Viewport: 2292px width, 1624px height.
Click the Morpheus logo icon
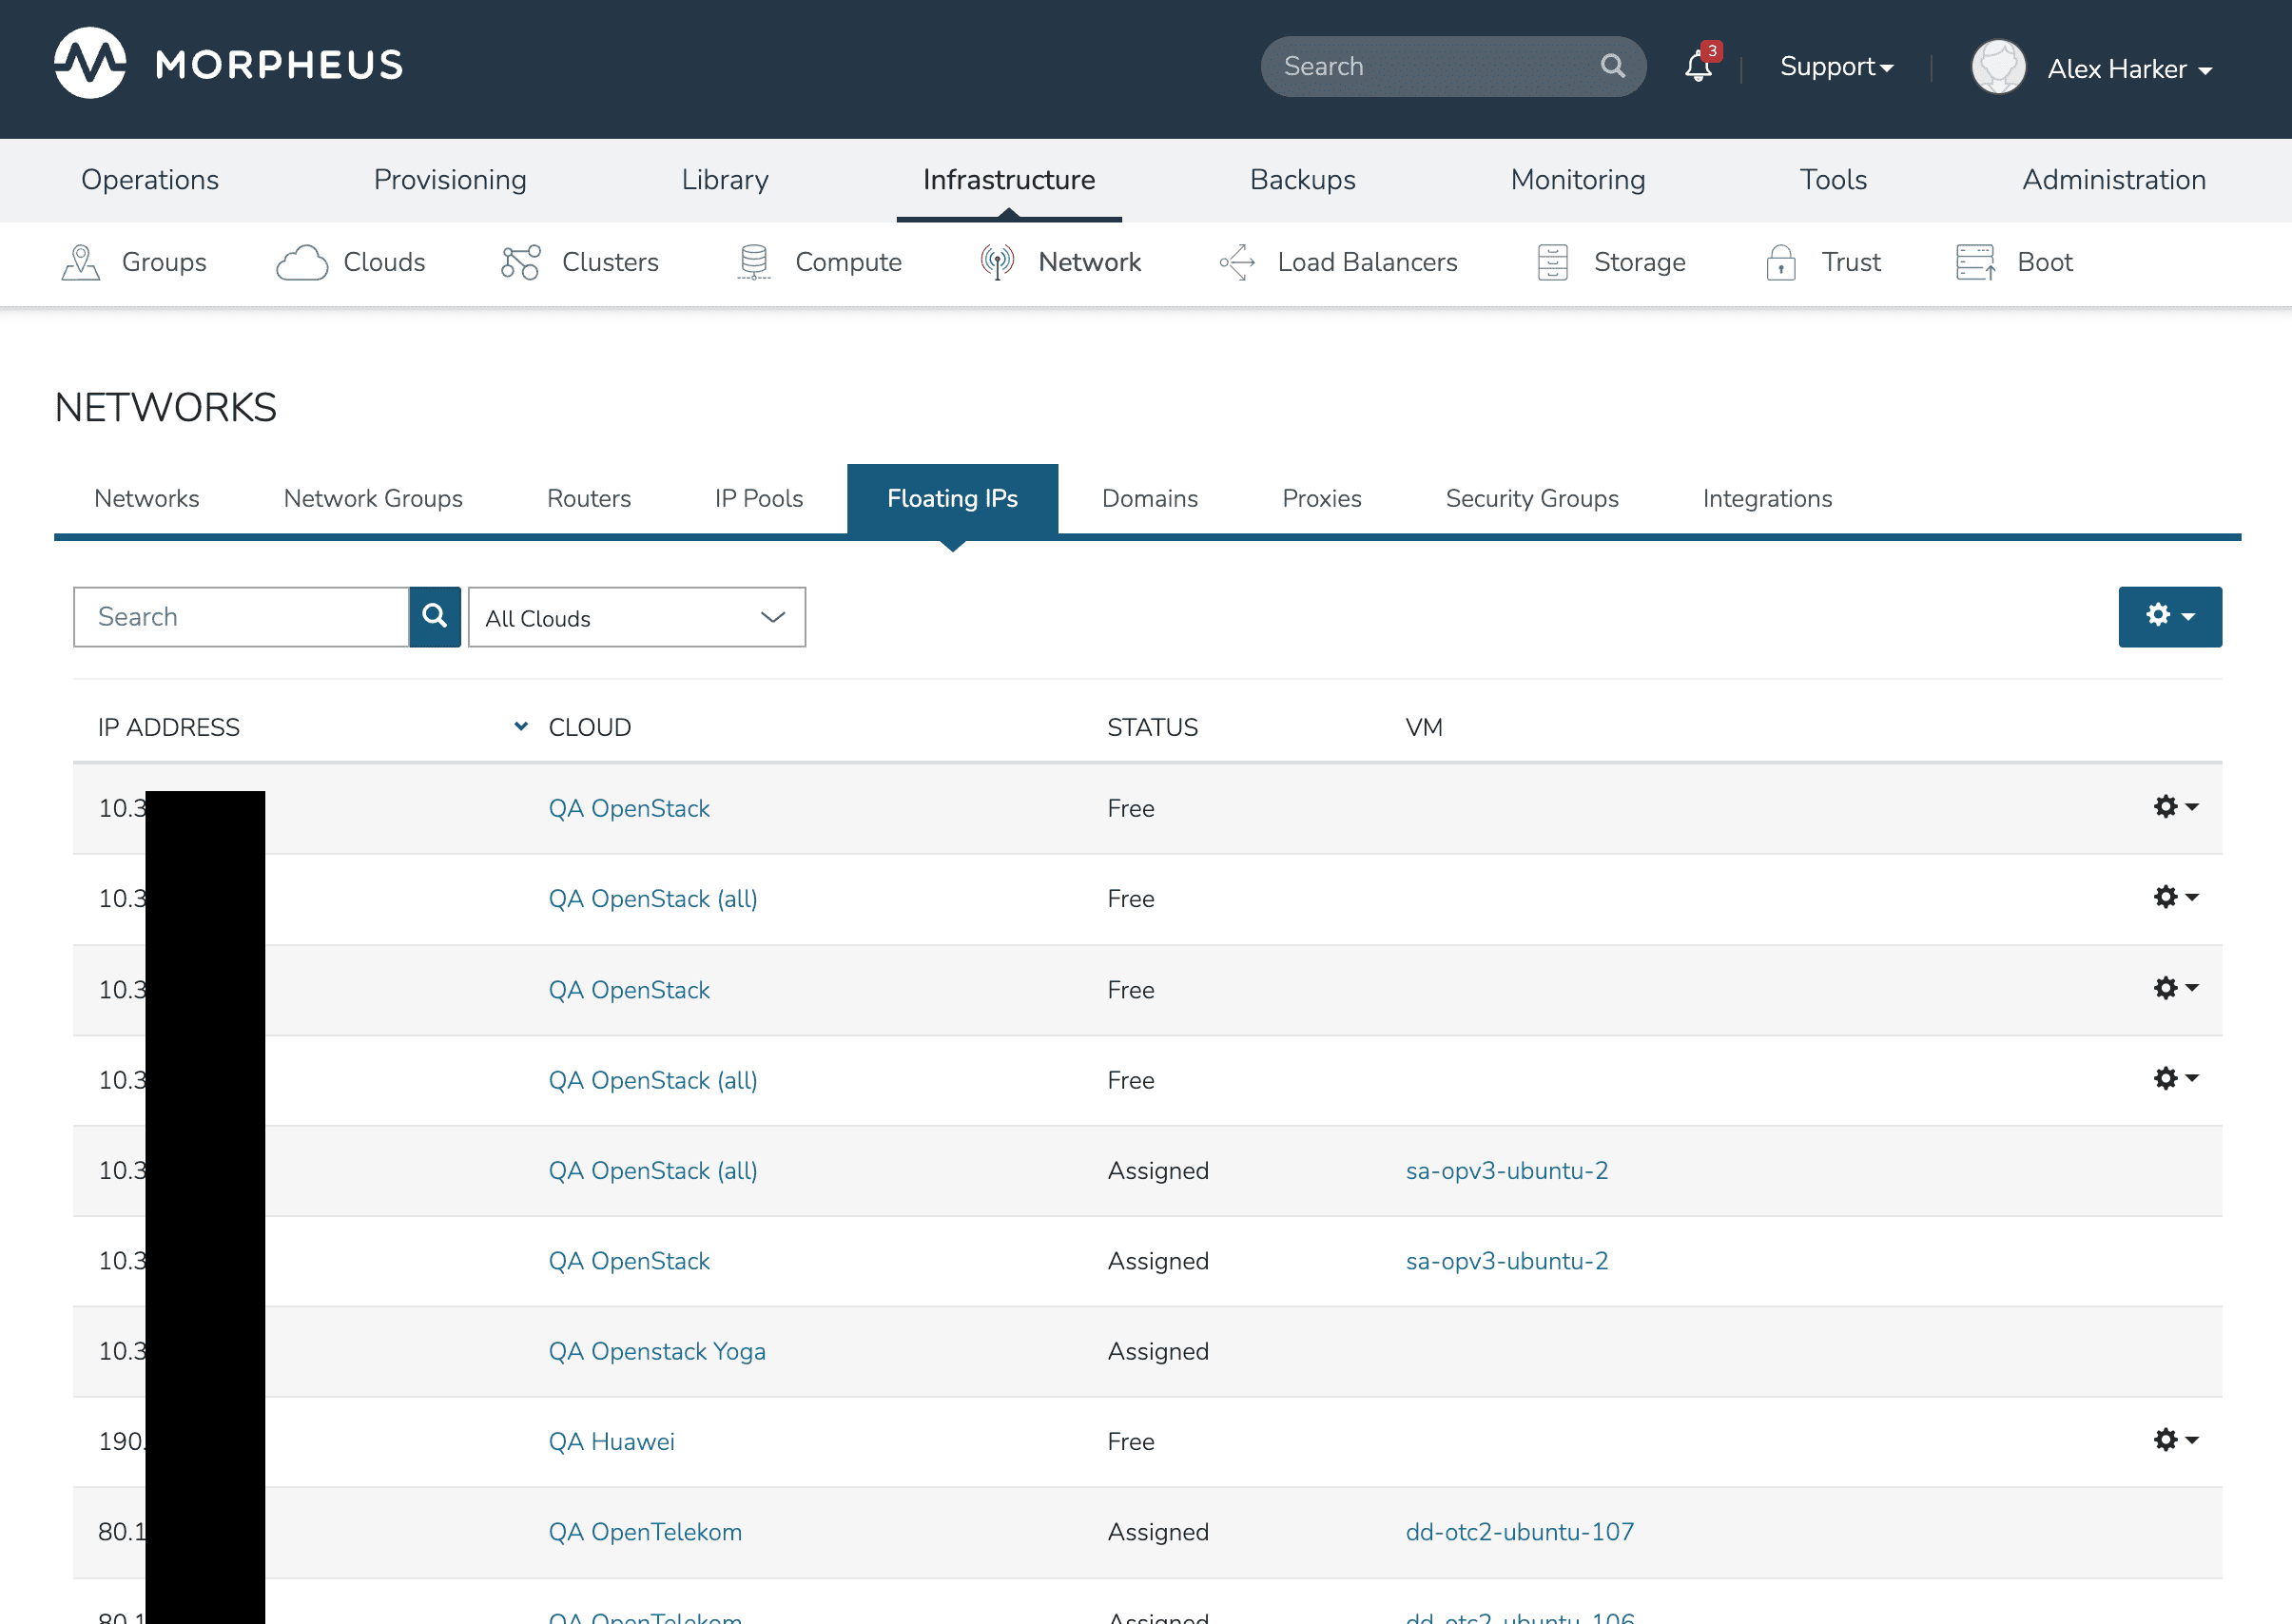[90, 64]
